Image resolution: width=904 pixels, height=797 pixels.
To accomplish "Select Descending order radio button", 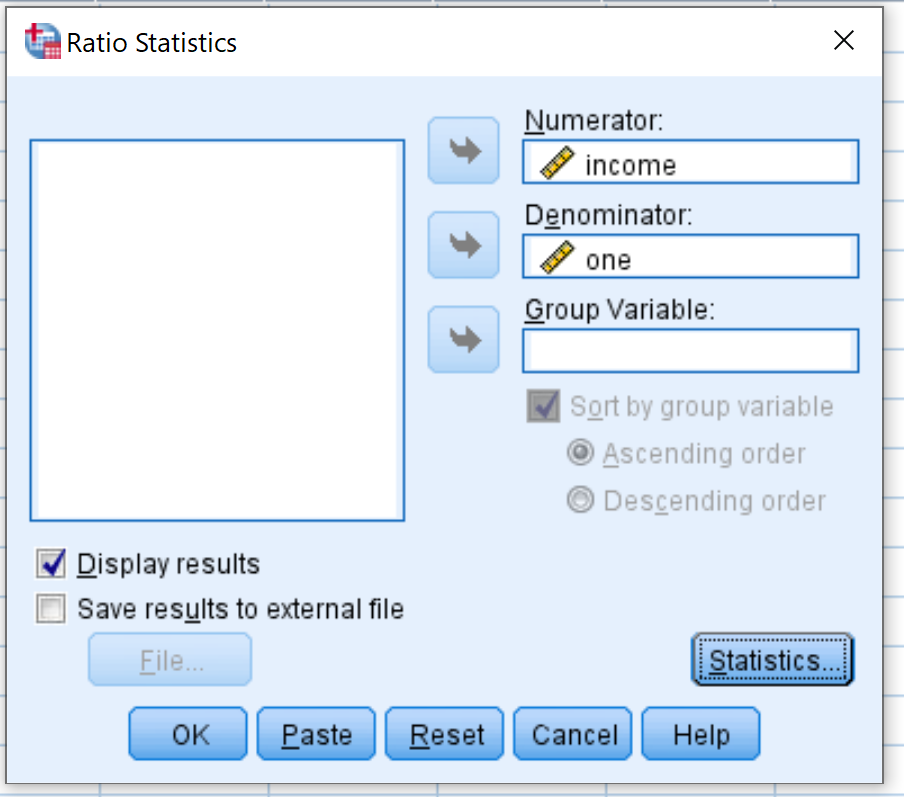I will (x=580, y=500).
